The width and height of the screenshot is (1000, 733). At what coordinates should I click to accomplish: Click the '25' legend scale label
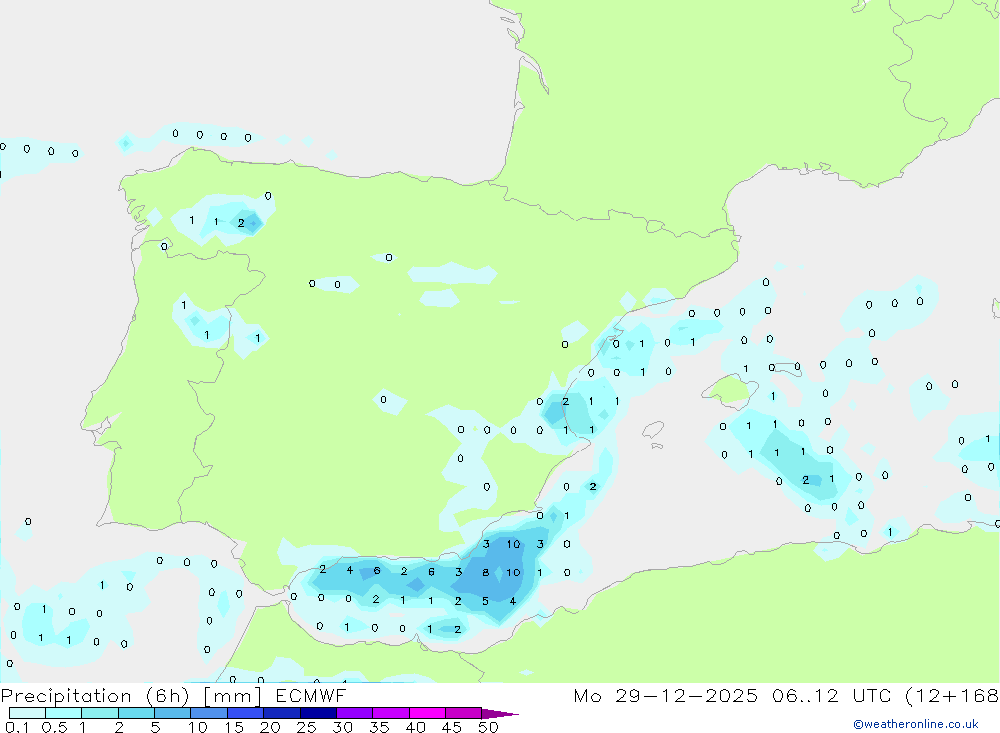click(307, 727)
